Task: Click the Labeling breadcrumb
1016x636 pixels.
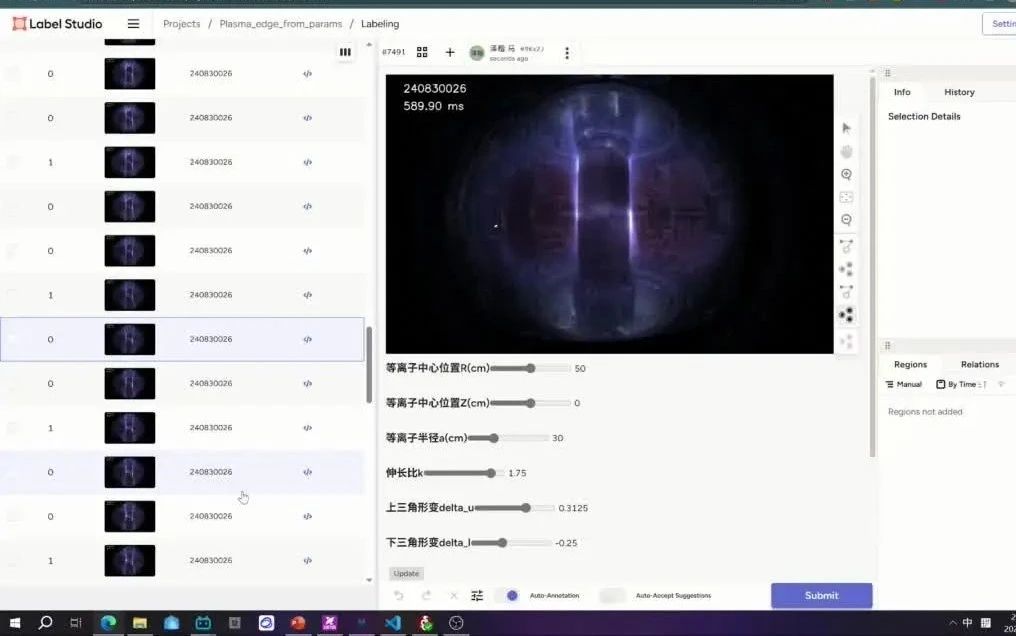Action: (380, 24)
